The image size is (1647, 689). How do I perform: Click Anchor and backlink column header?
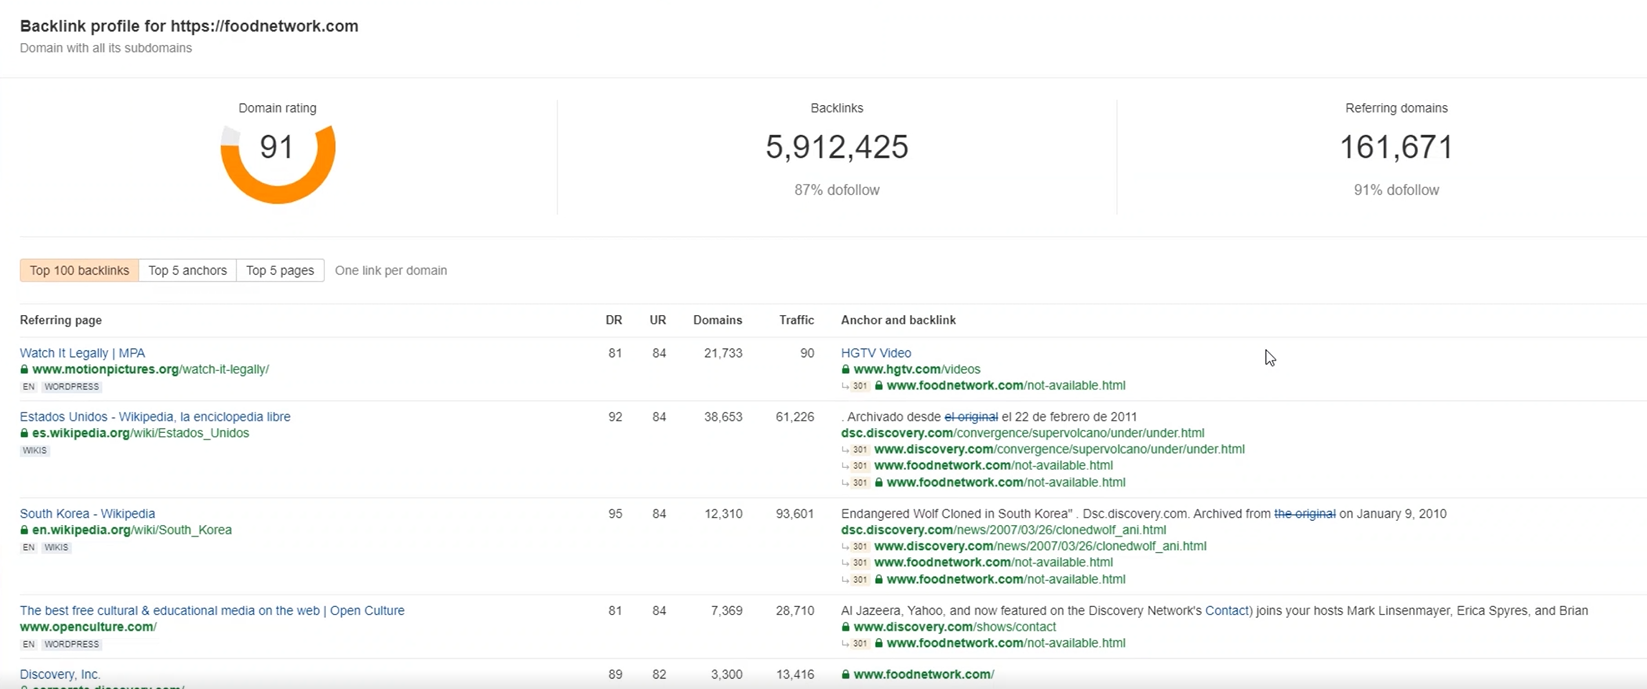coord(898,320)
